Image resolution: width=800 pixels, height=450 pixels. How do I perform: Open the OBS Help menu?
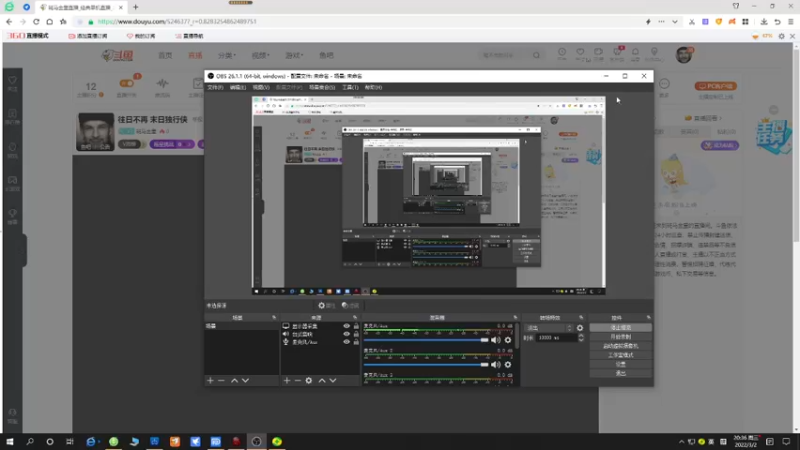(373, 87)
